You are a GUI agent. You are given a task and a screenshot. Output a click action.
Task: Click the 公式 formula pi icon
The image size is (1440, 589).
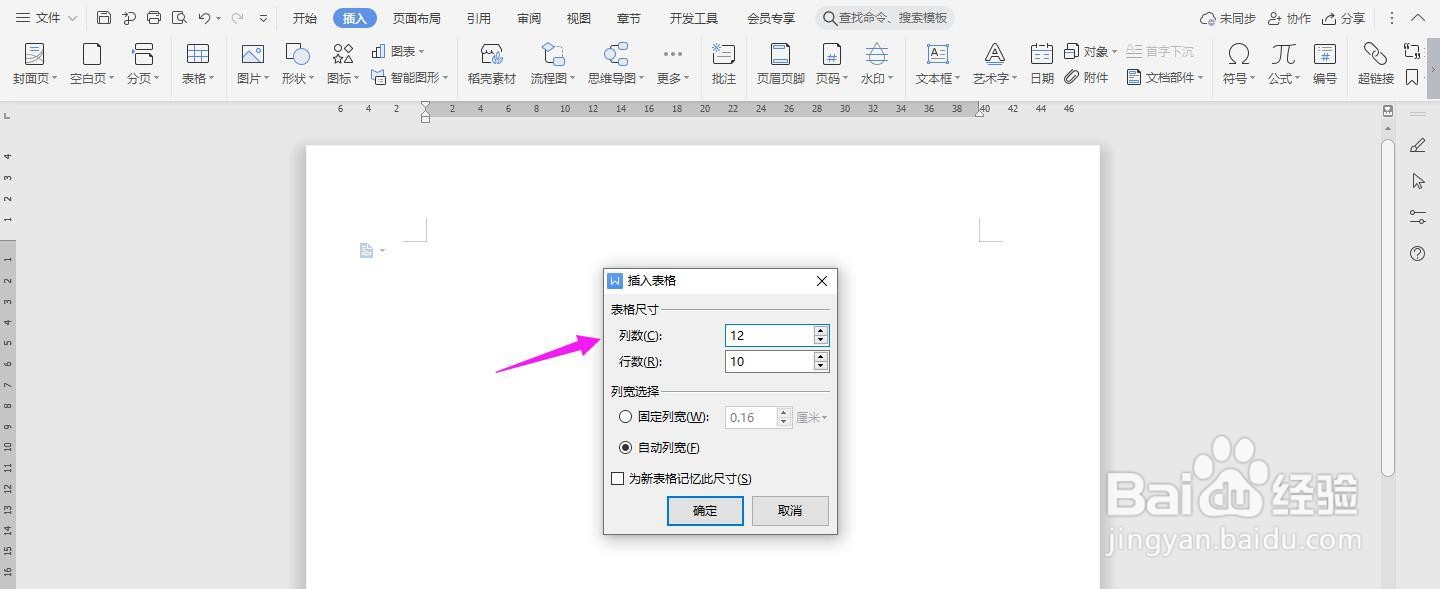click(1284, 54)
